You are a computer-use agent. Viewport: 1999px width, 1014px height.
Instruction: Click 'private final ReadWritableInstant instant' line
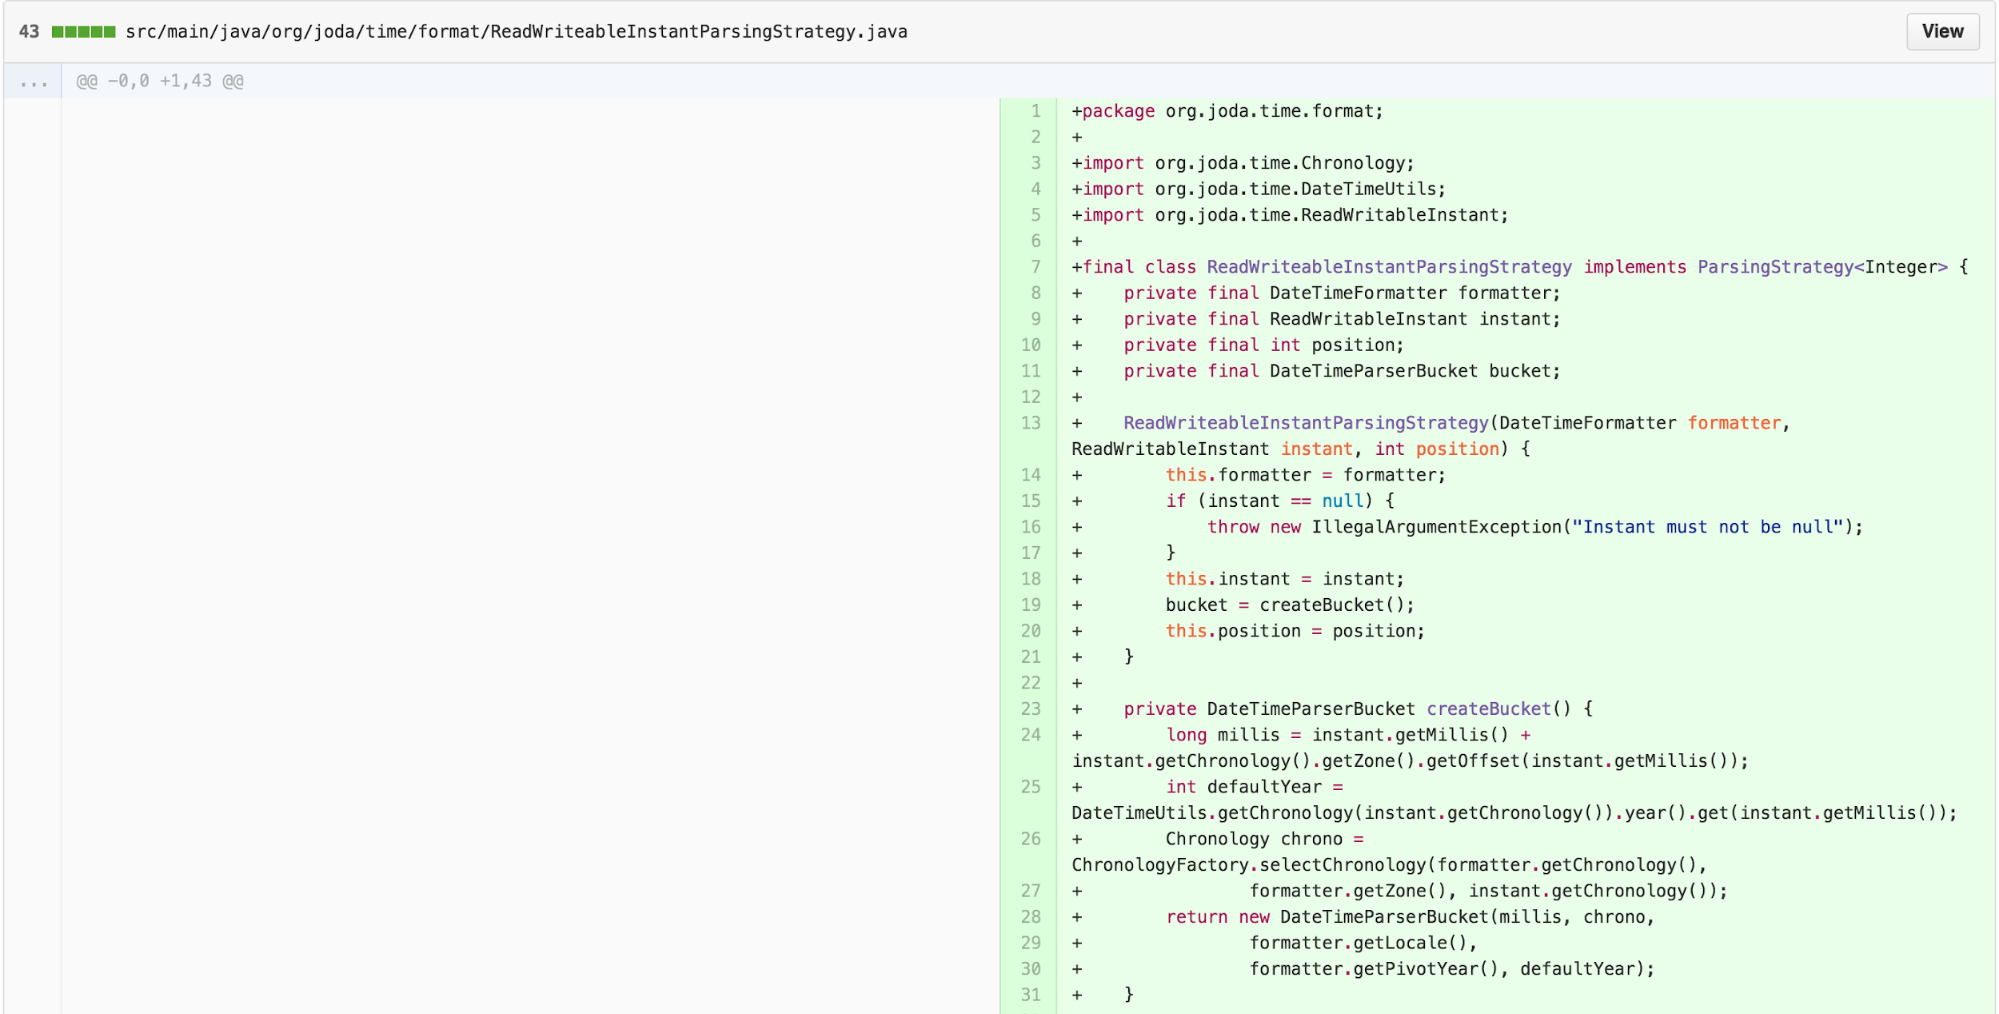pyautogui.click(x=1341, y=319)
